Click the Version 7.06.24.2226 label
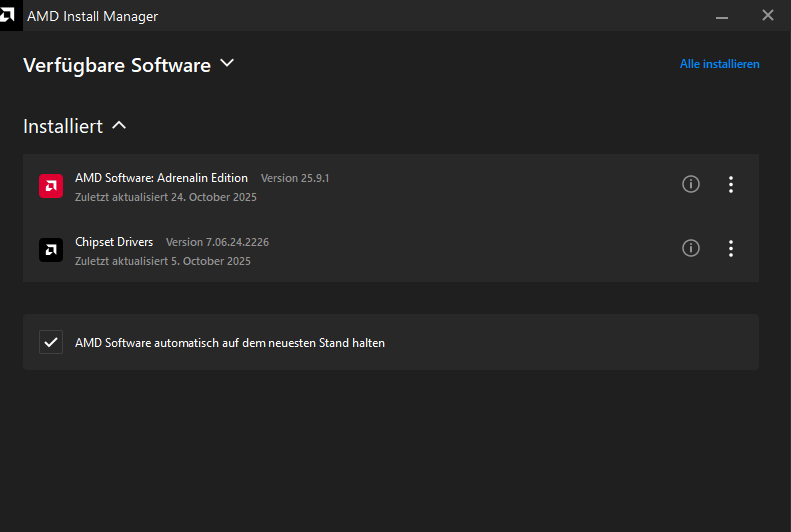791x532 pixels. point(217,243)
